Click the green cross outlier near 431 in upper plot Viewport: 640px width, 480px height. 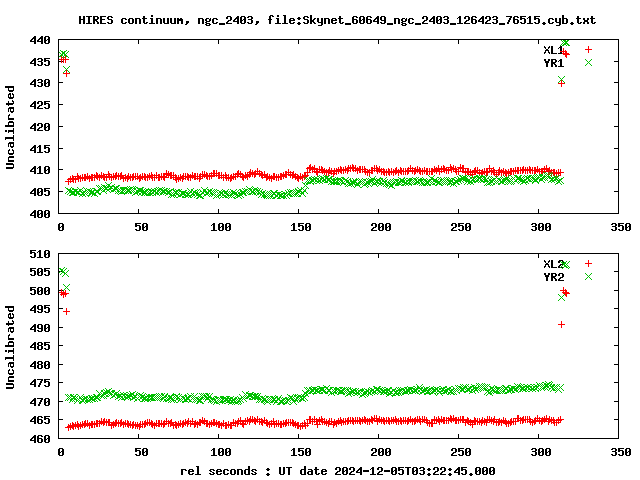coord(561,80)
